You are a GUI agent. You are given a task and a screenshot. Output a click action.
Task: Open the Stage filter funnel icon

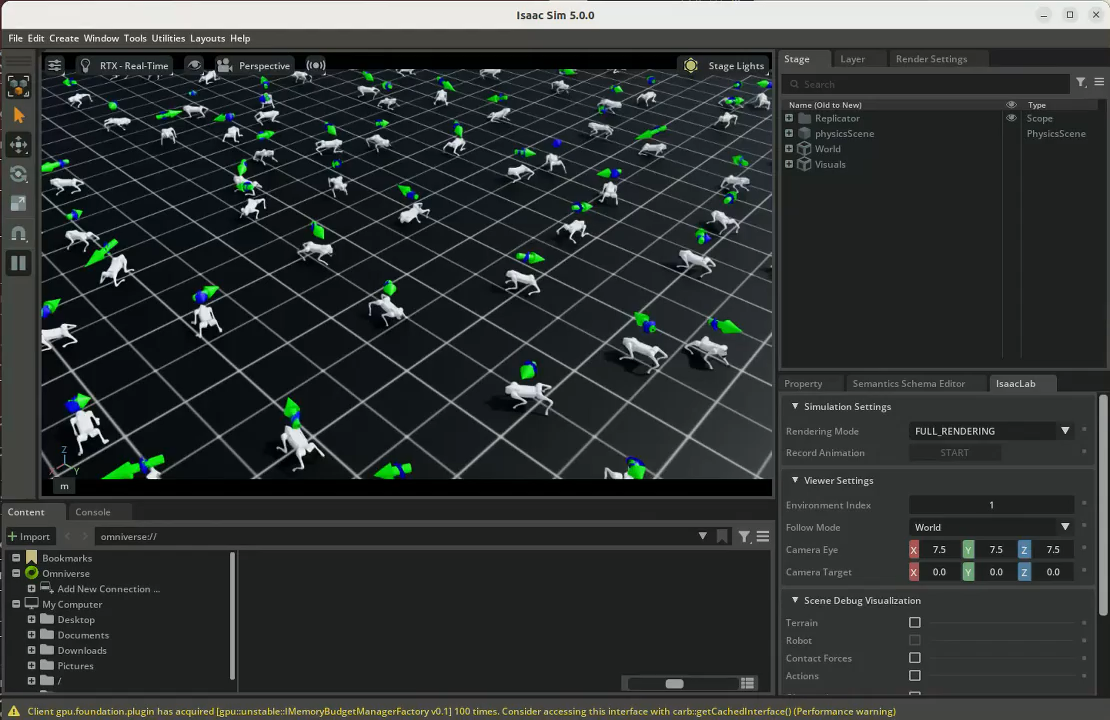(1081, 83)
